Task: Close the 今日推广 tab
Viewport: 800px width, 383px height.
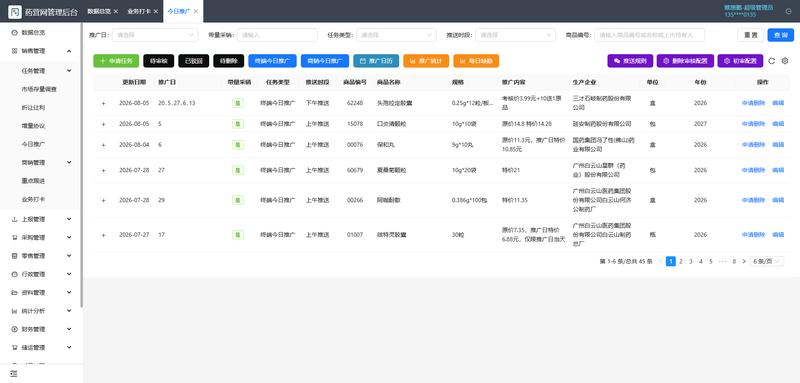Action: pyautogui.click(x=195, y=11)
